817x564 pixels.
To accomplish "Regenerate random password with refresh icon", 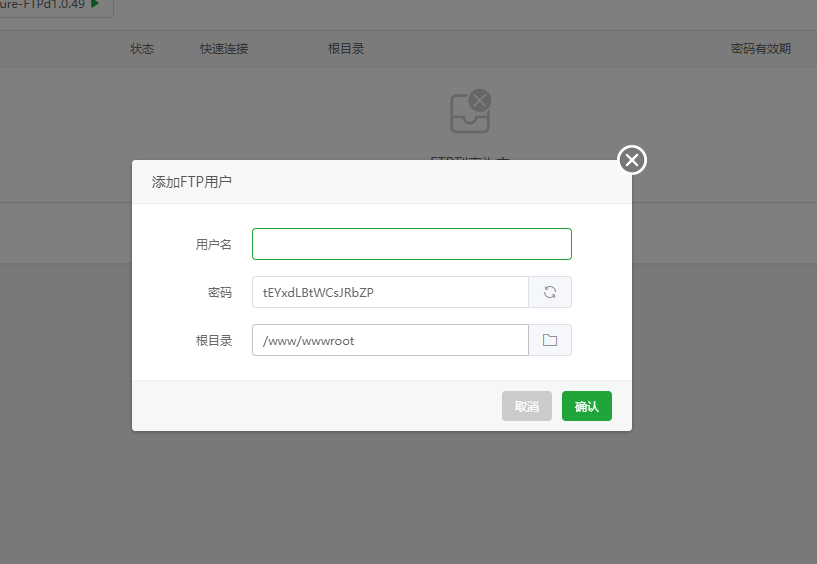I will click(550, 292).
